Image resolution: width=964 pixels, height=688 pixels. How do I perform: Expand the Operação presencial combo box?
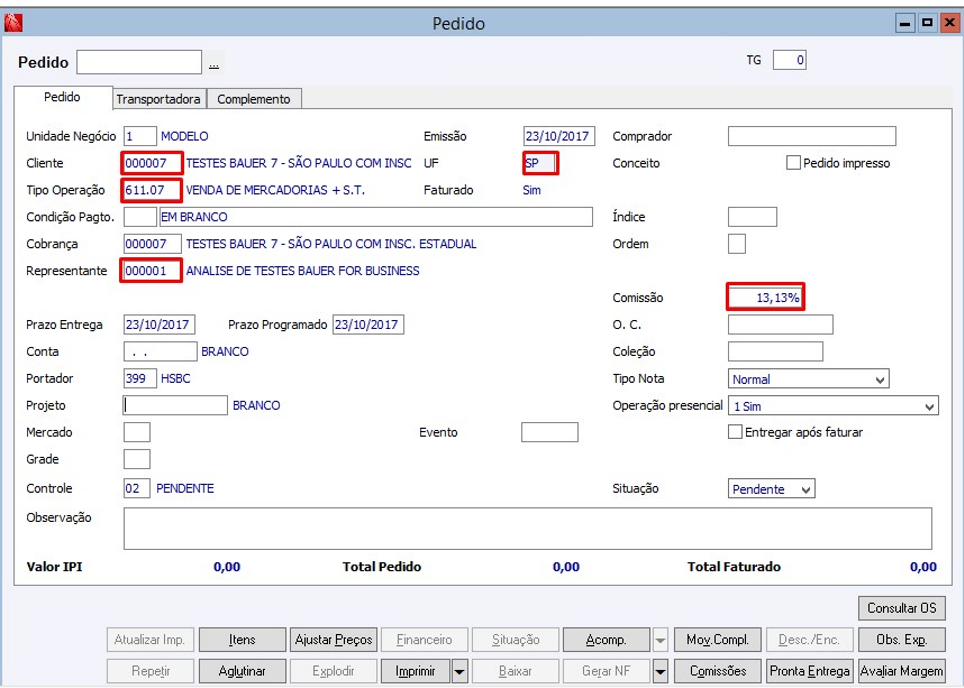(x=929, y=406)
